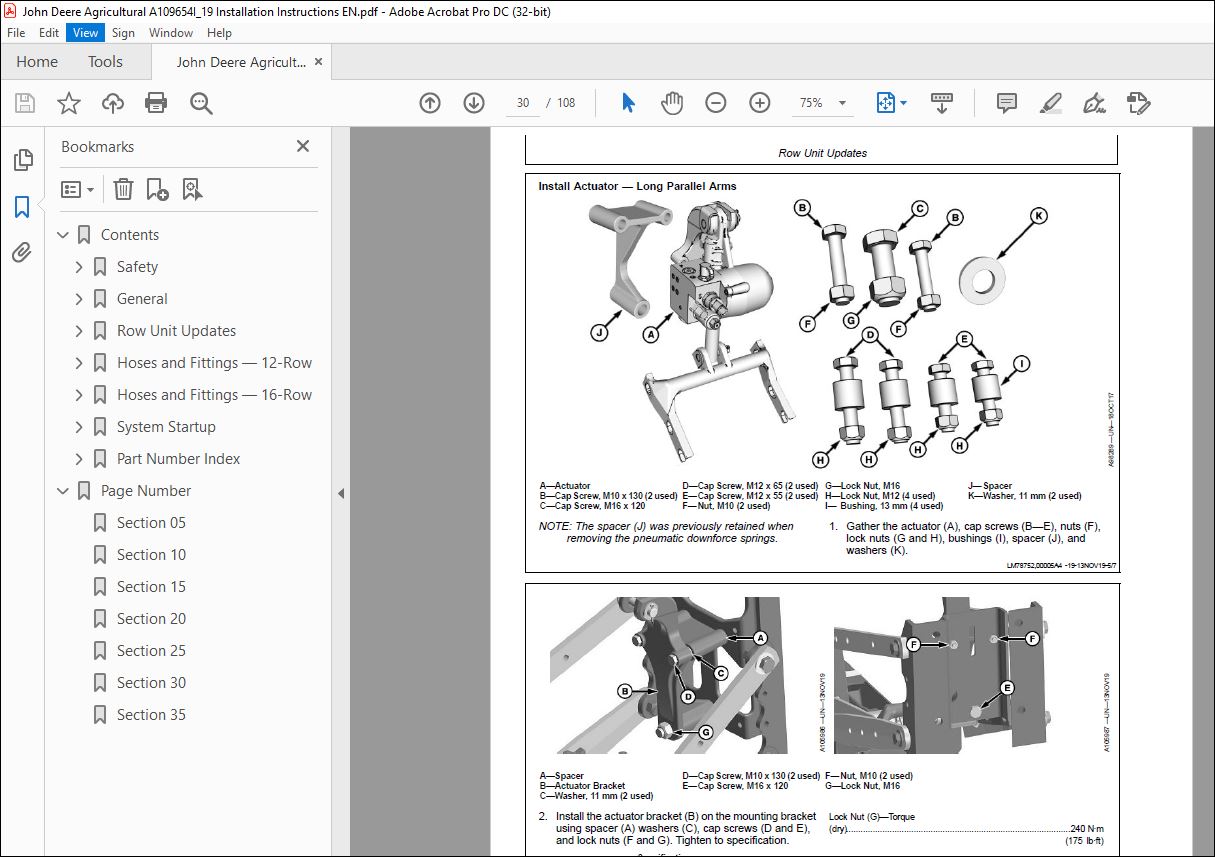Open the Sign document pen tool
Viewport: 1215px width, 857px height.
pos(1094,103)
